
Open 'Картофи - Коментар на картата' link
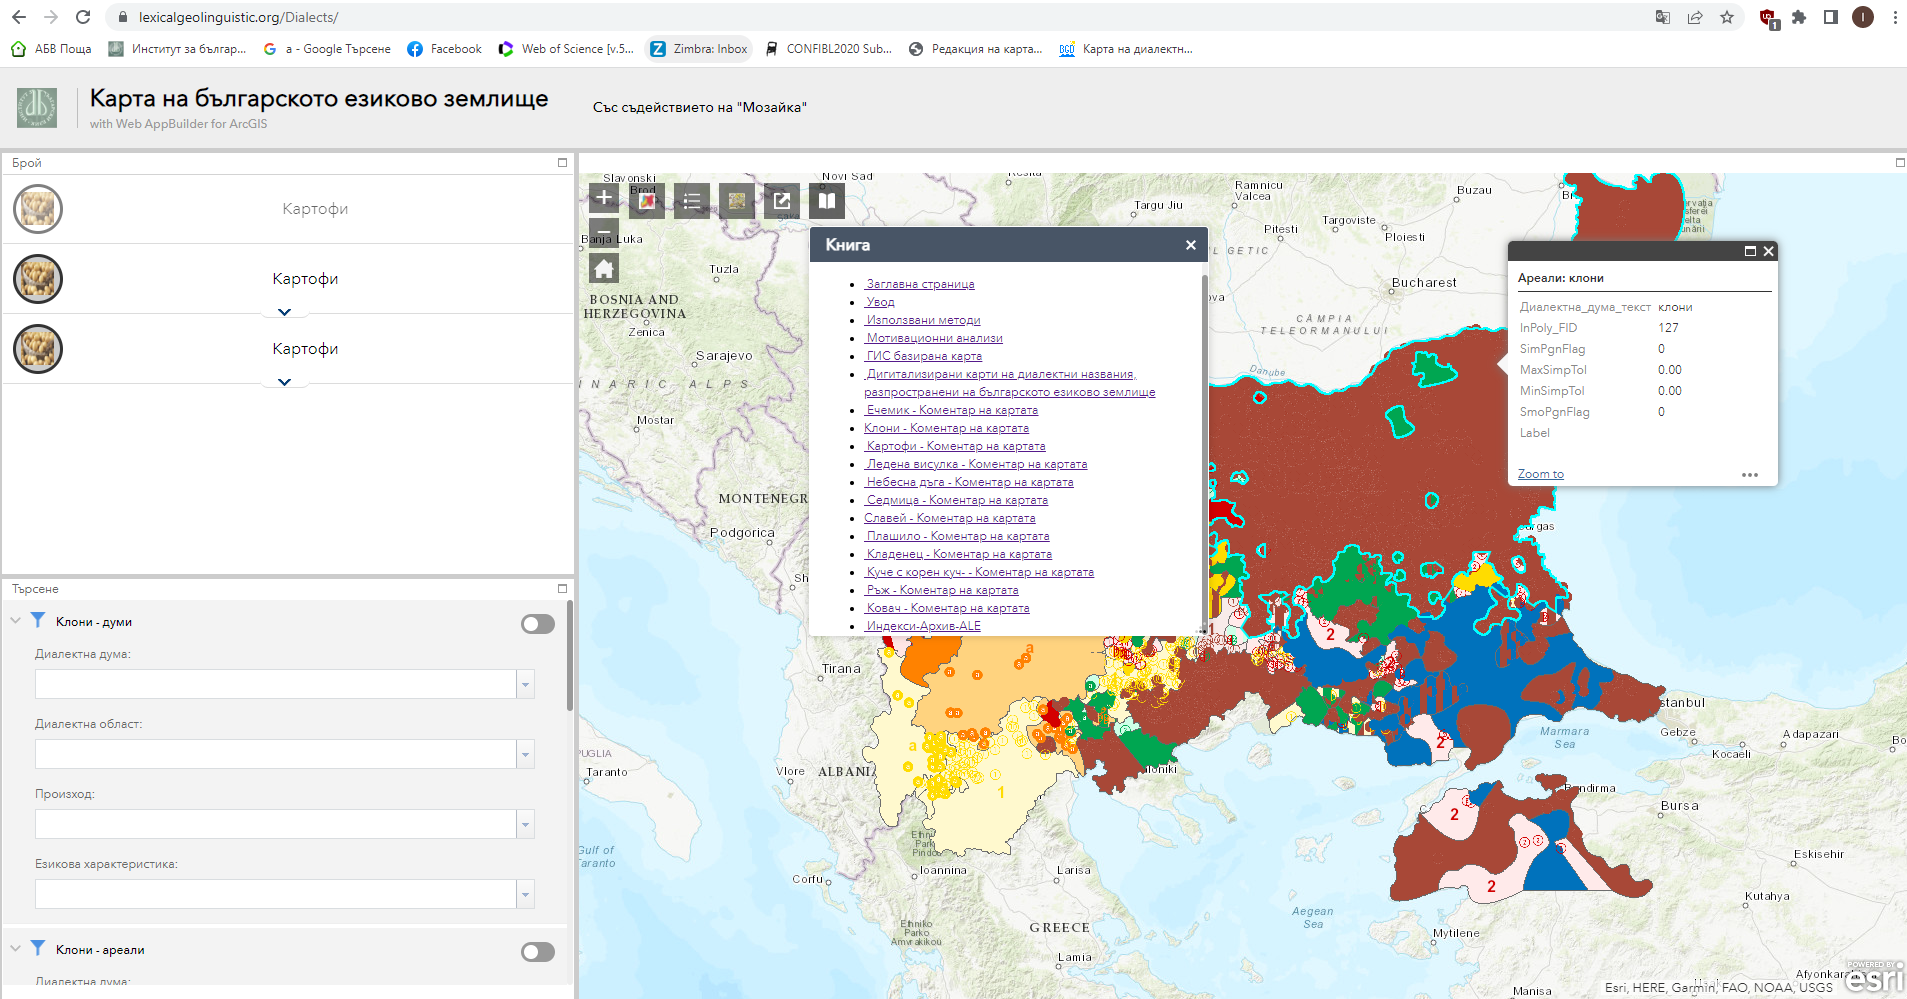[956, 446]
